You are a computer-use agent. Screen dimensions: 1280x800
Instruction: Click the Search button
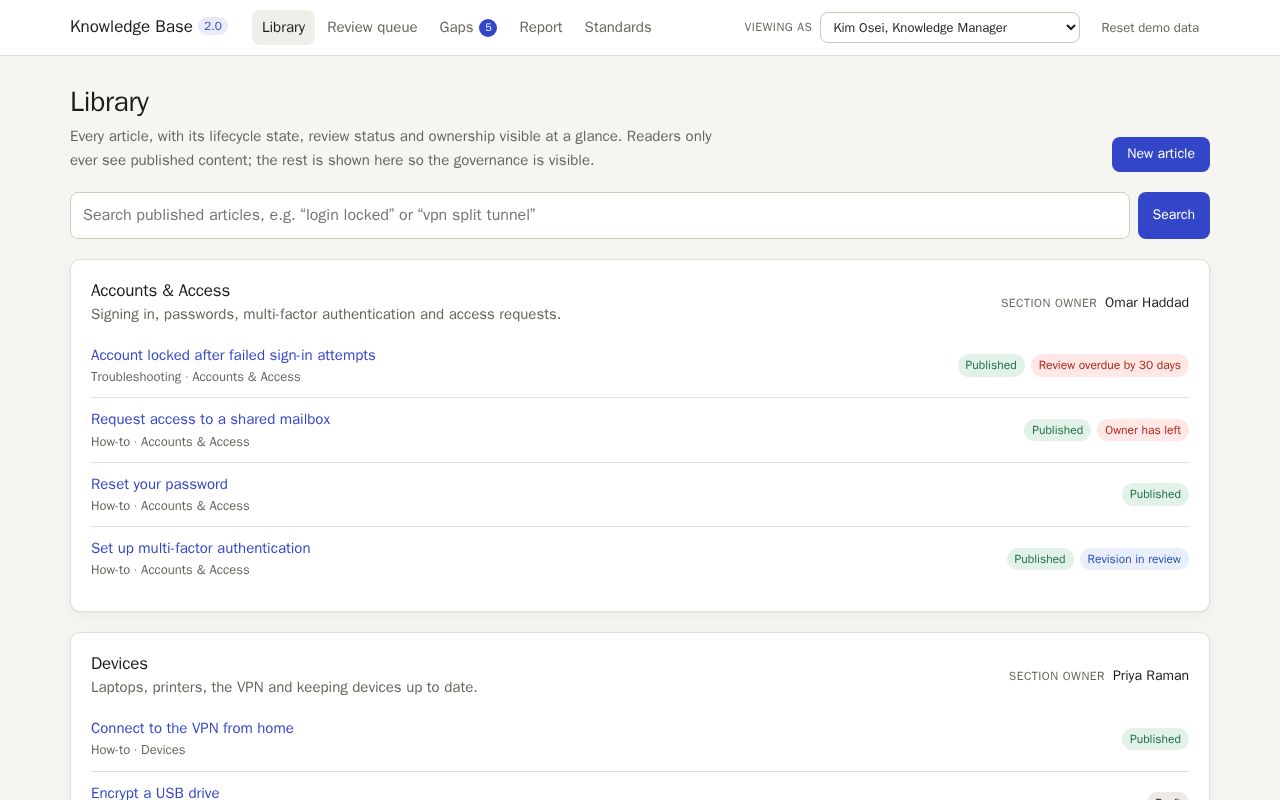(x=1174, y=215)
